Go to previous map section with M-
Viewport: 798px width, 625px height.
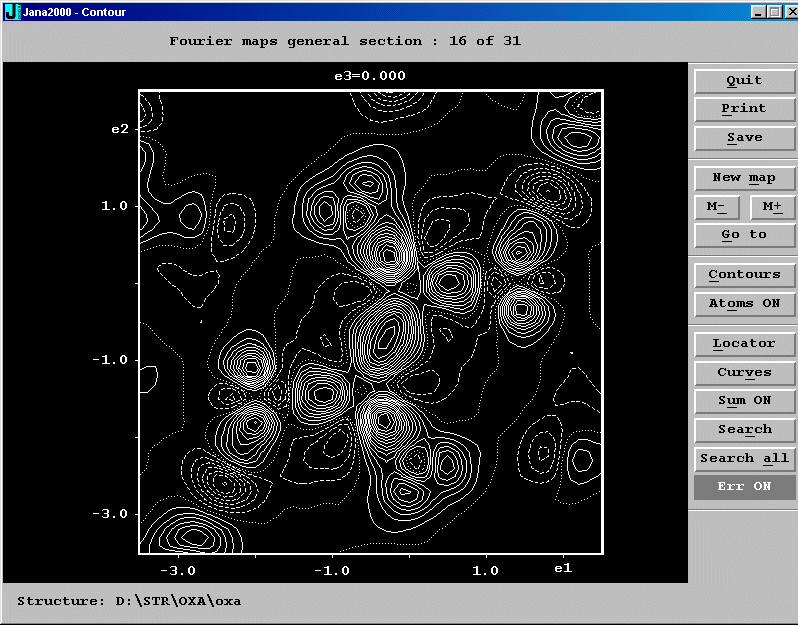tap(717, 207)
